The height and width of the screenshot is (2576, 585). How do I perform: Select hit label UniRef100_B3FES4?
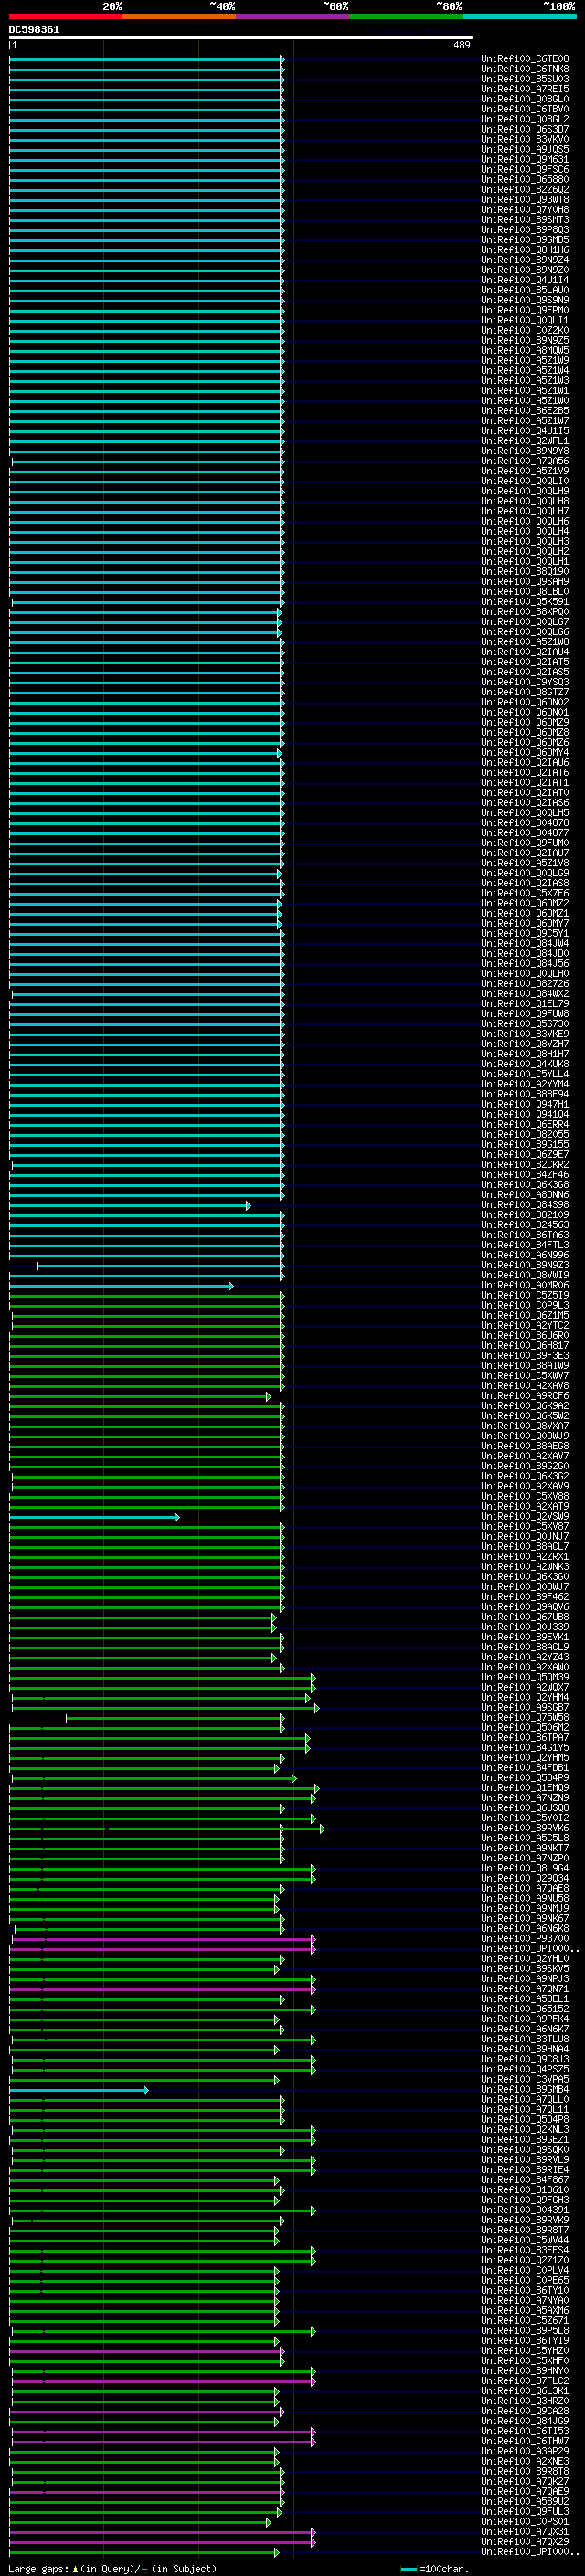click(525, 2250)
